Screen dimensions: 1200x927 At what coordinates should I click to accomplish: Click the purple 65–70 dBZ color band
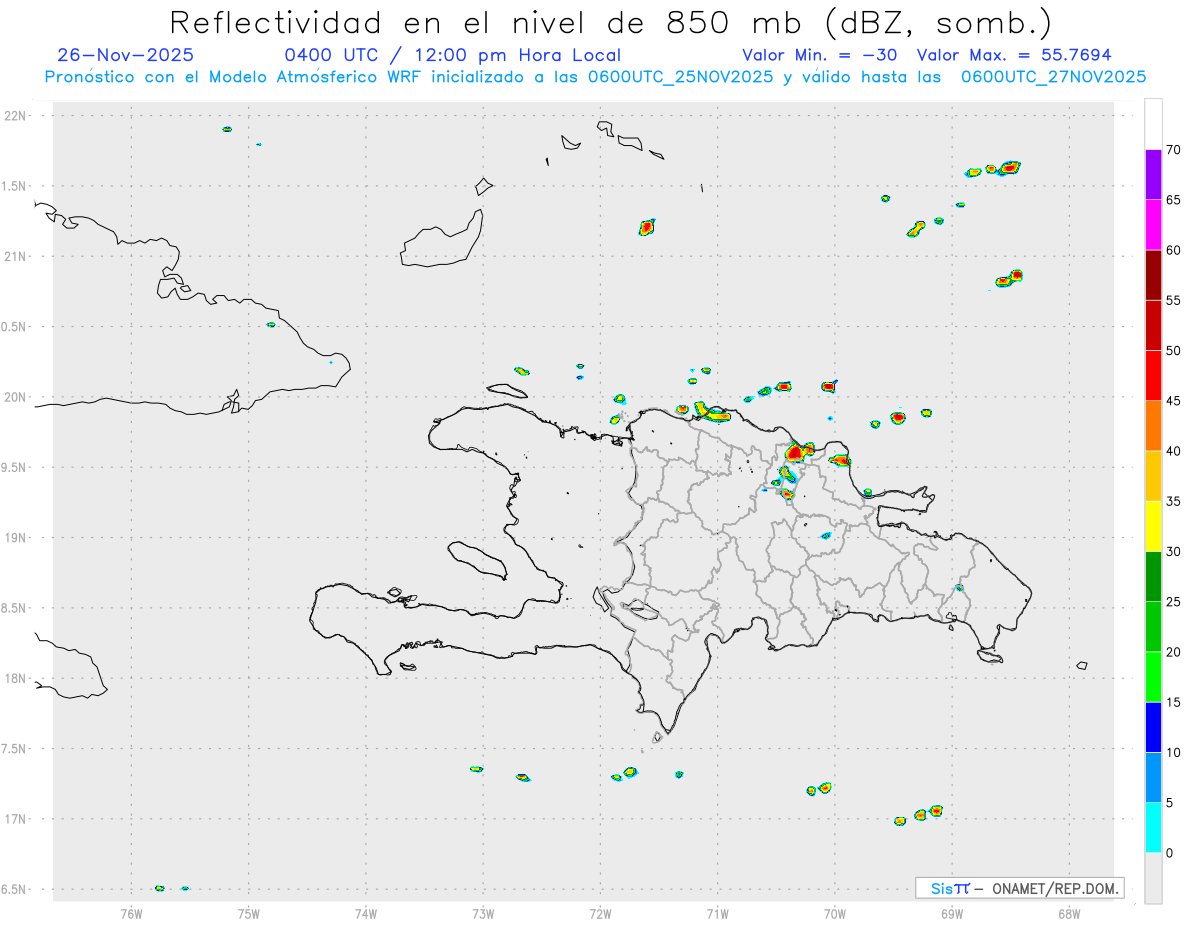coord(1153,175)
